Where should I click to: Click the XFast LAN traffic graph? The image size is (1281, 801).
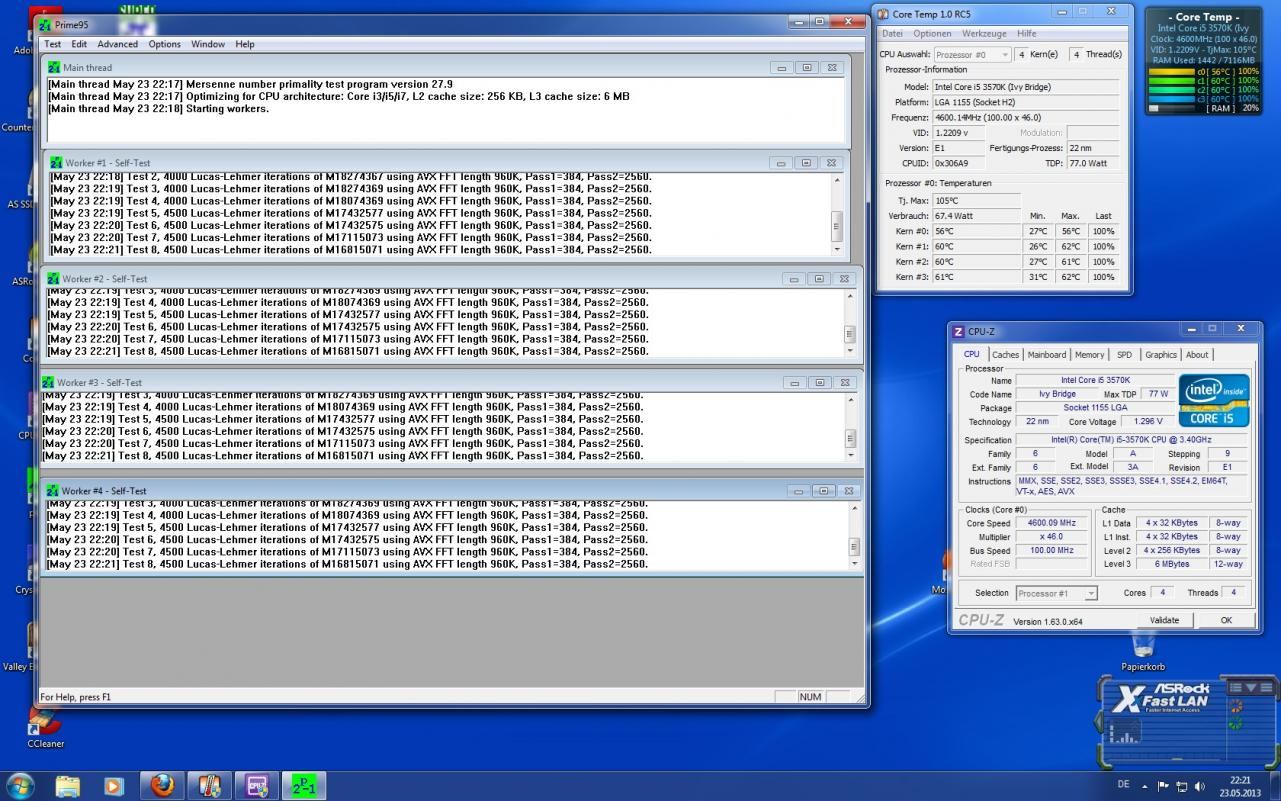point(1126,732)
